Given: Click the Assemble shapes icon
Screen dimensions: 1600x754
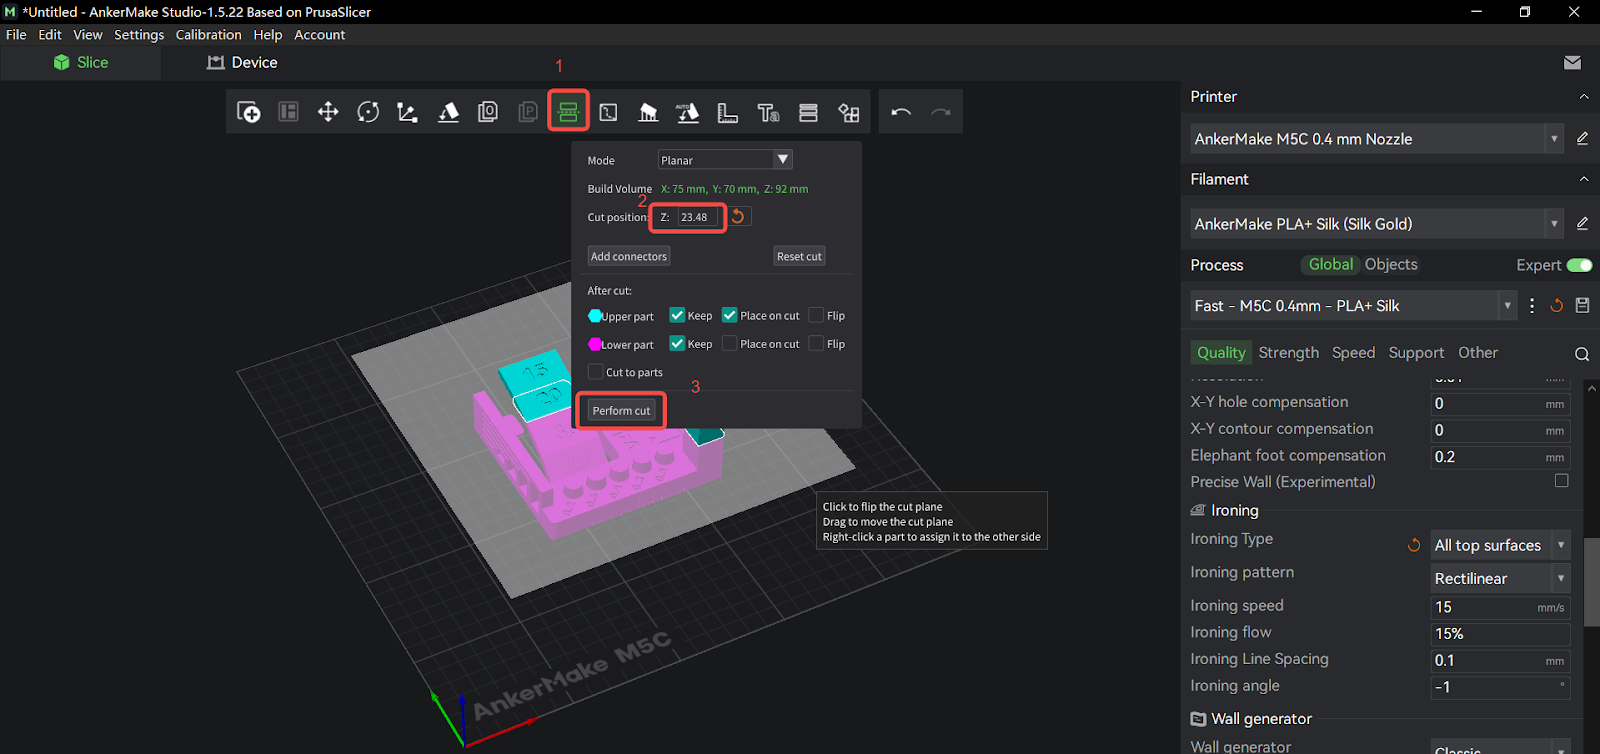Looking at the screenshot, I should pos(849,112).
